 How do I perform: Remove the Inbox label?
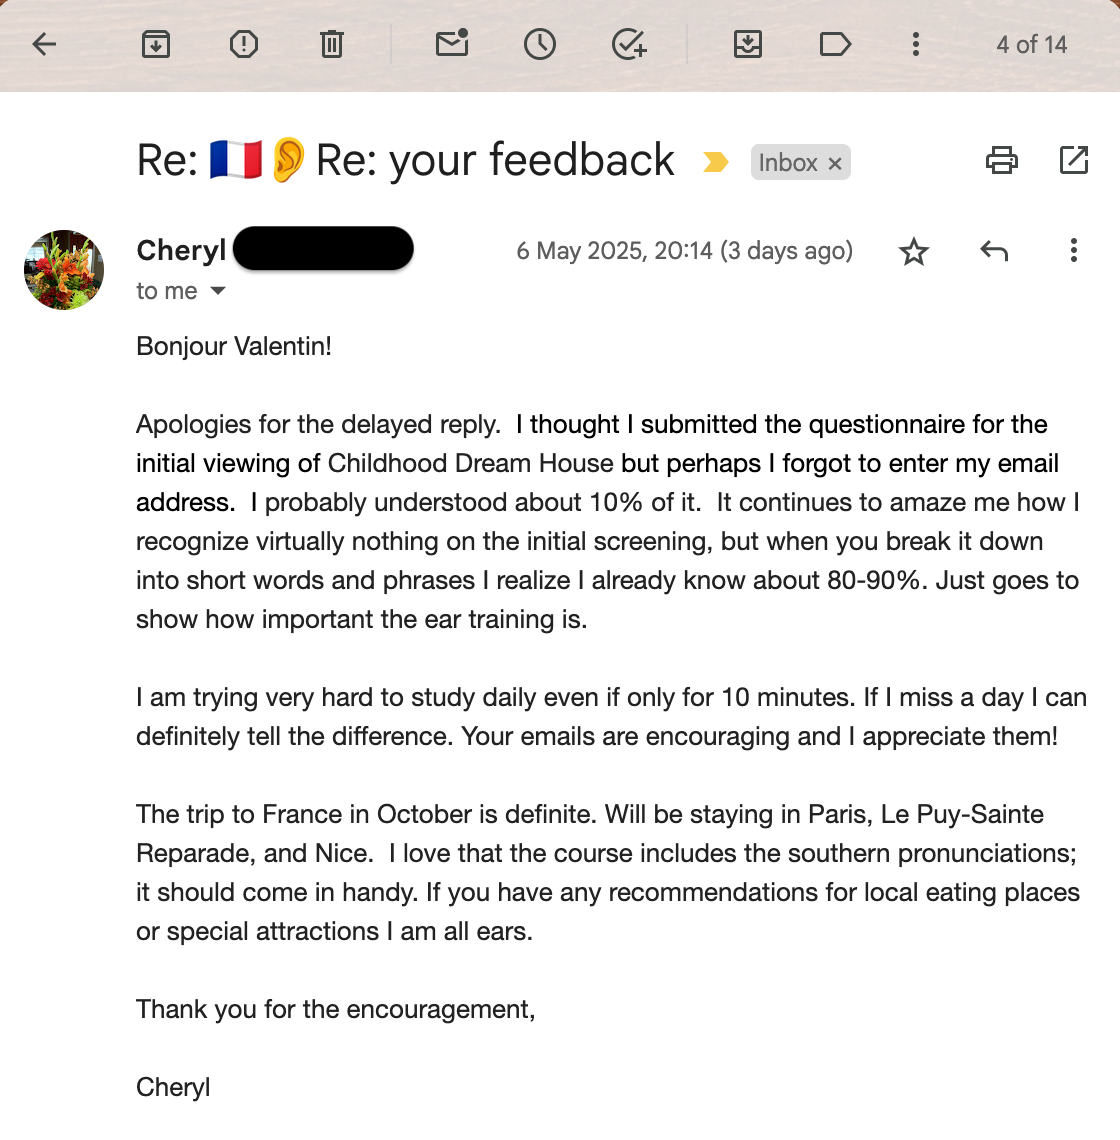[x=835, y=164]
